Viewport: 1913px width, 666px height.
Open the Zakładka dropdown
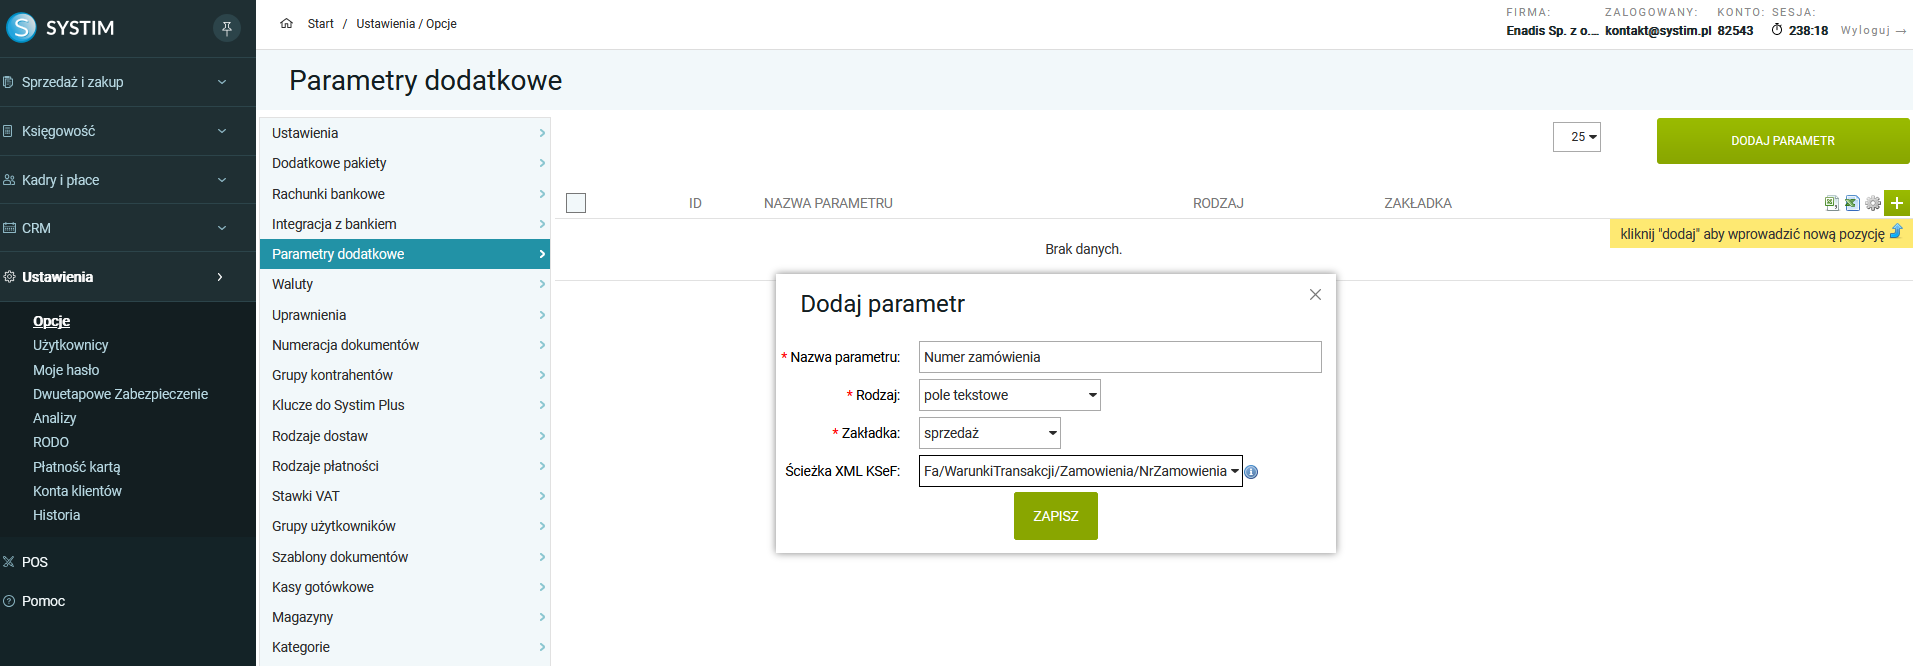(x=989, y=433)
